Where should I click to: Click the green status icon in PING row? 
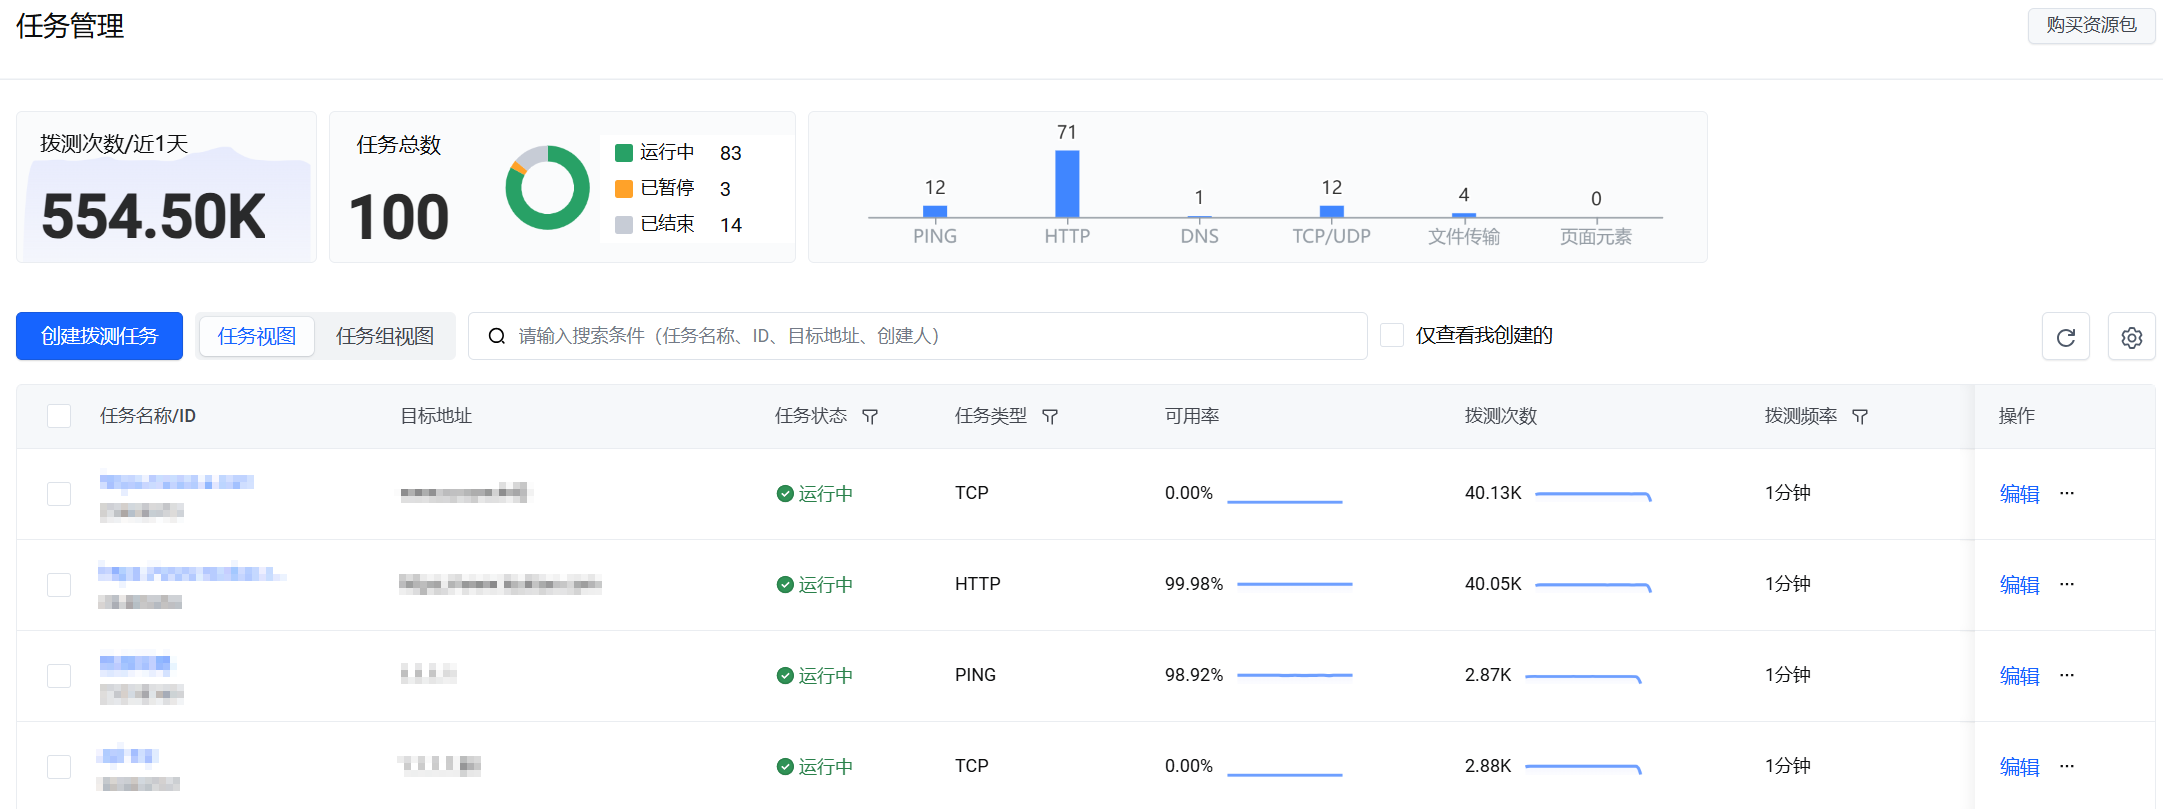click(785, 676)
